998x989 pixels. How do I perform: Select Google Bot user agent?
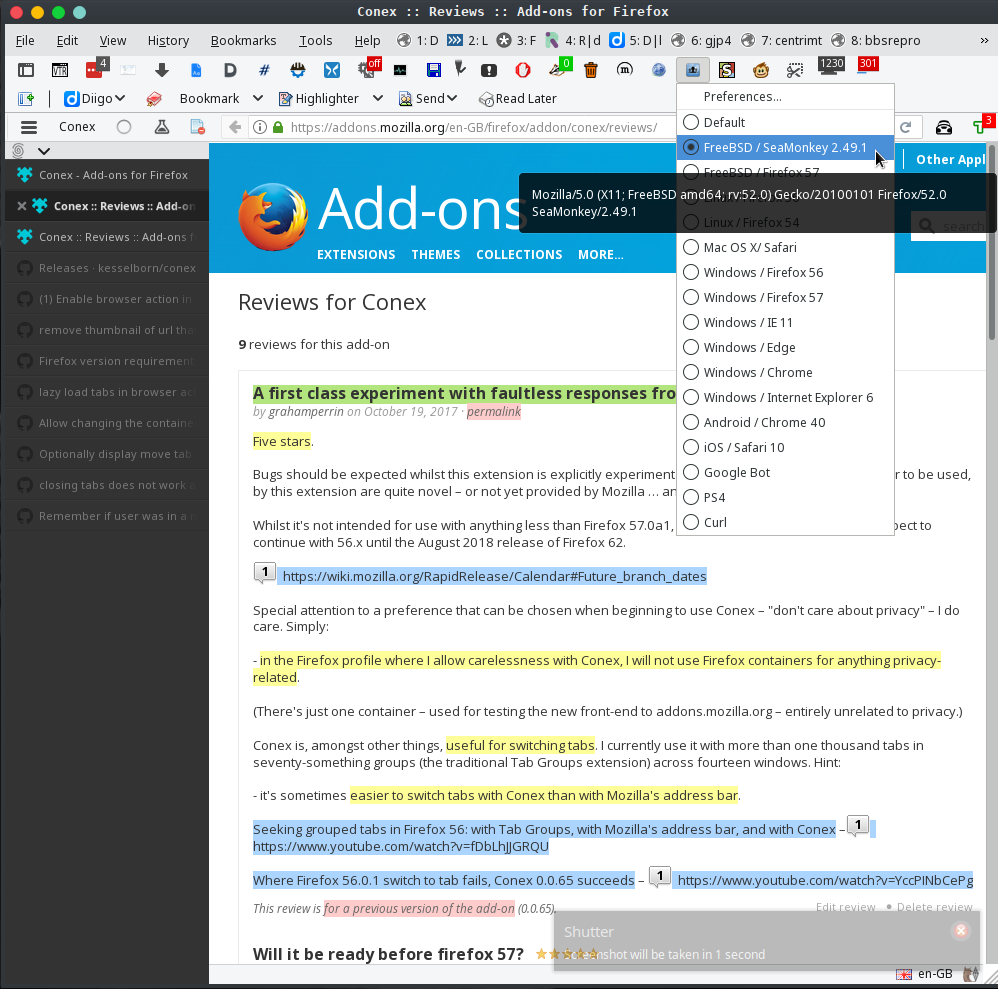click(785, 472)
